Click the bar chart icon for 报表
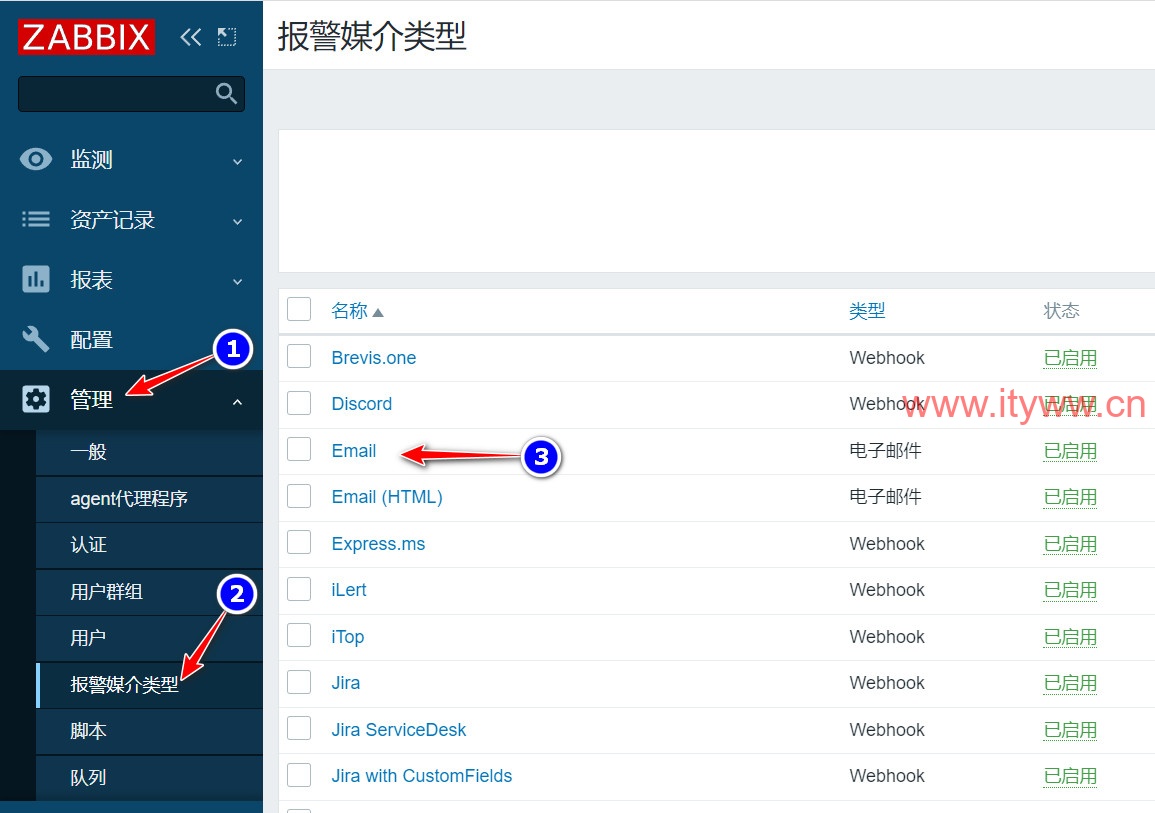The height and width of the screenshot is (813, 1155). pos(35,280)
